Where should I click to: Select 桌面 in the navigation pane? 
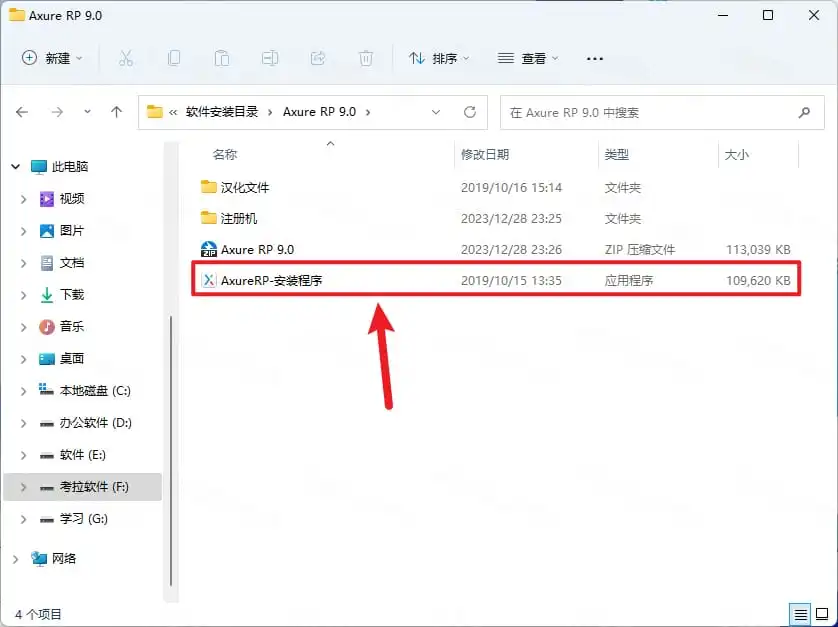coord(72,359)
